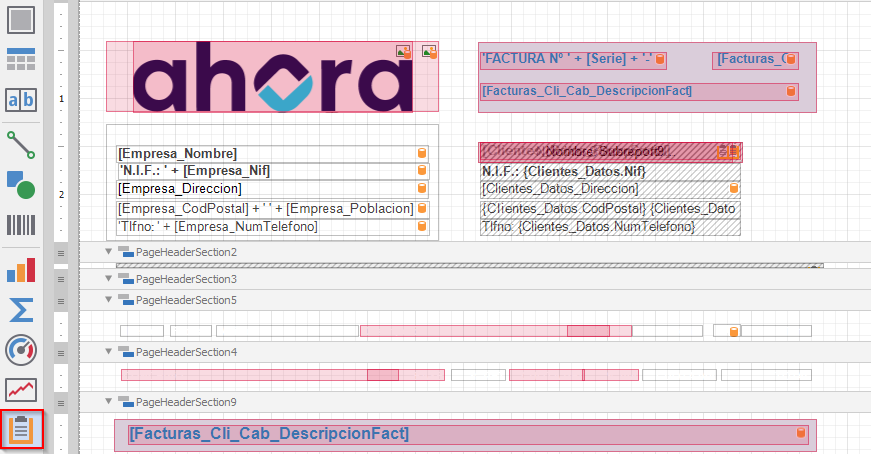Screen dimensions: 871x454
Task: Collapse PageHeaderSection4 band
Action: (109, 352)
